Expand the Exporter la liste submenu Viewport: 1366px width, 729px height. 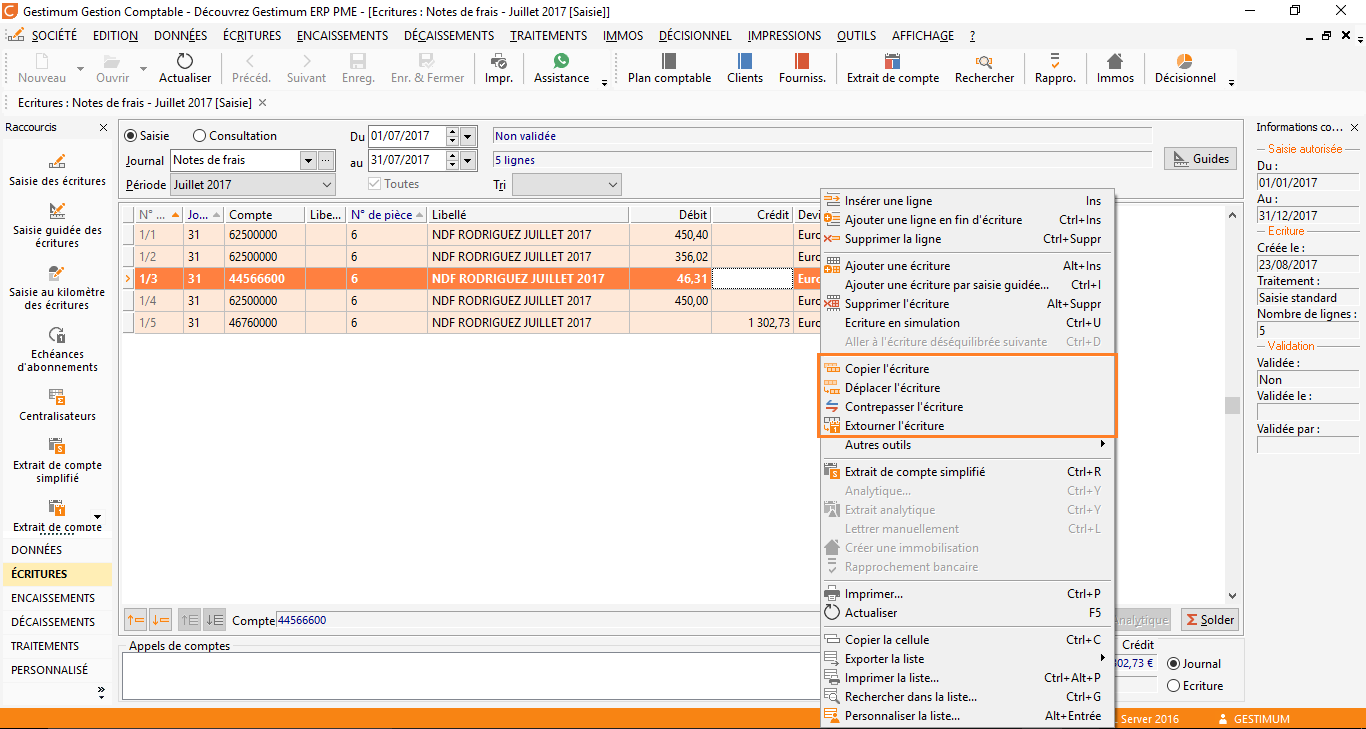click(966, 659)
